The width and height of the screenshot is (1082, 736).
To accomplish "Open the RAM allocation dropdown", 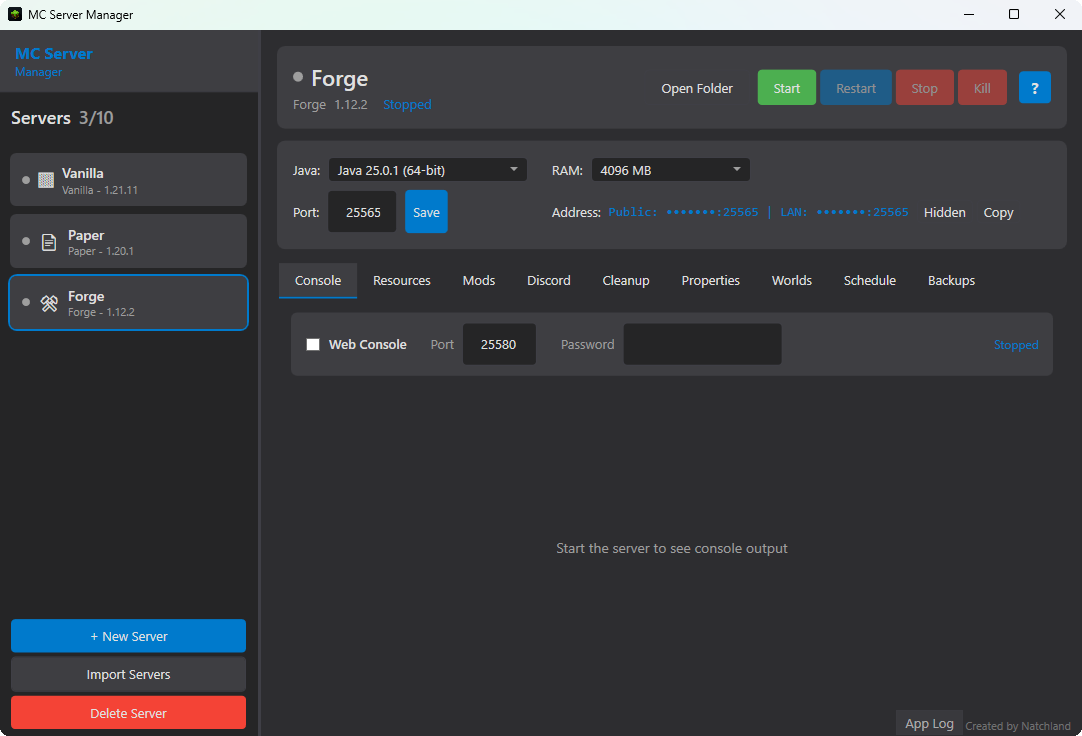I will point(670,169).
